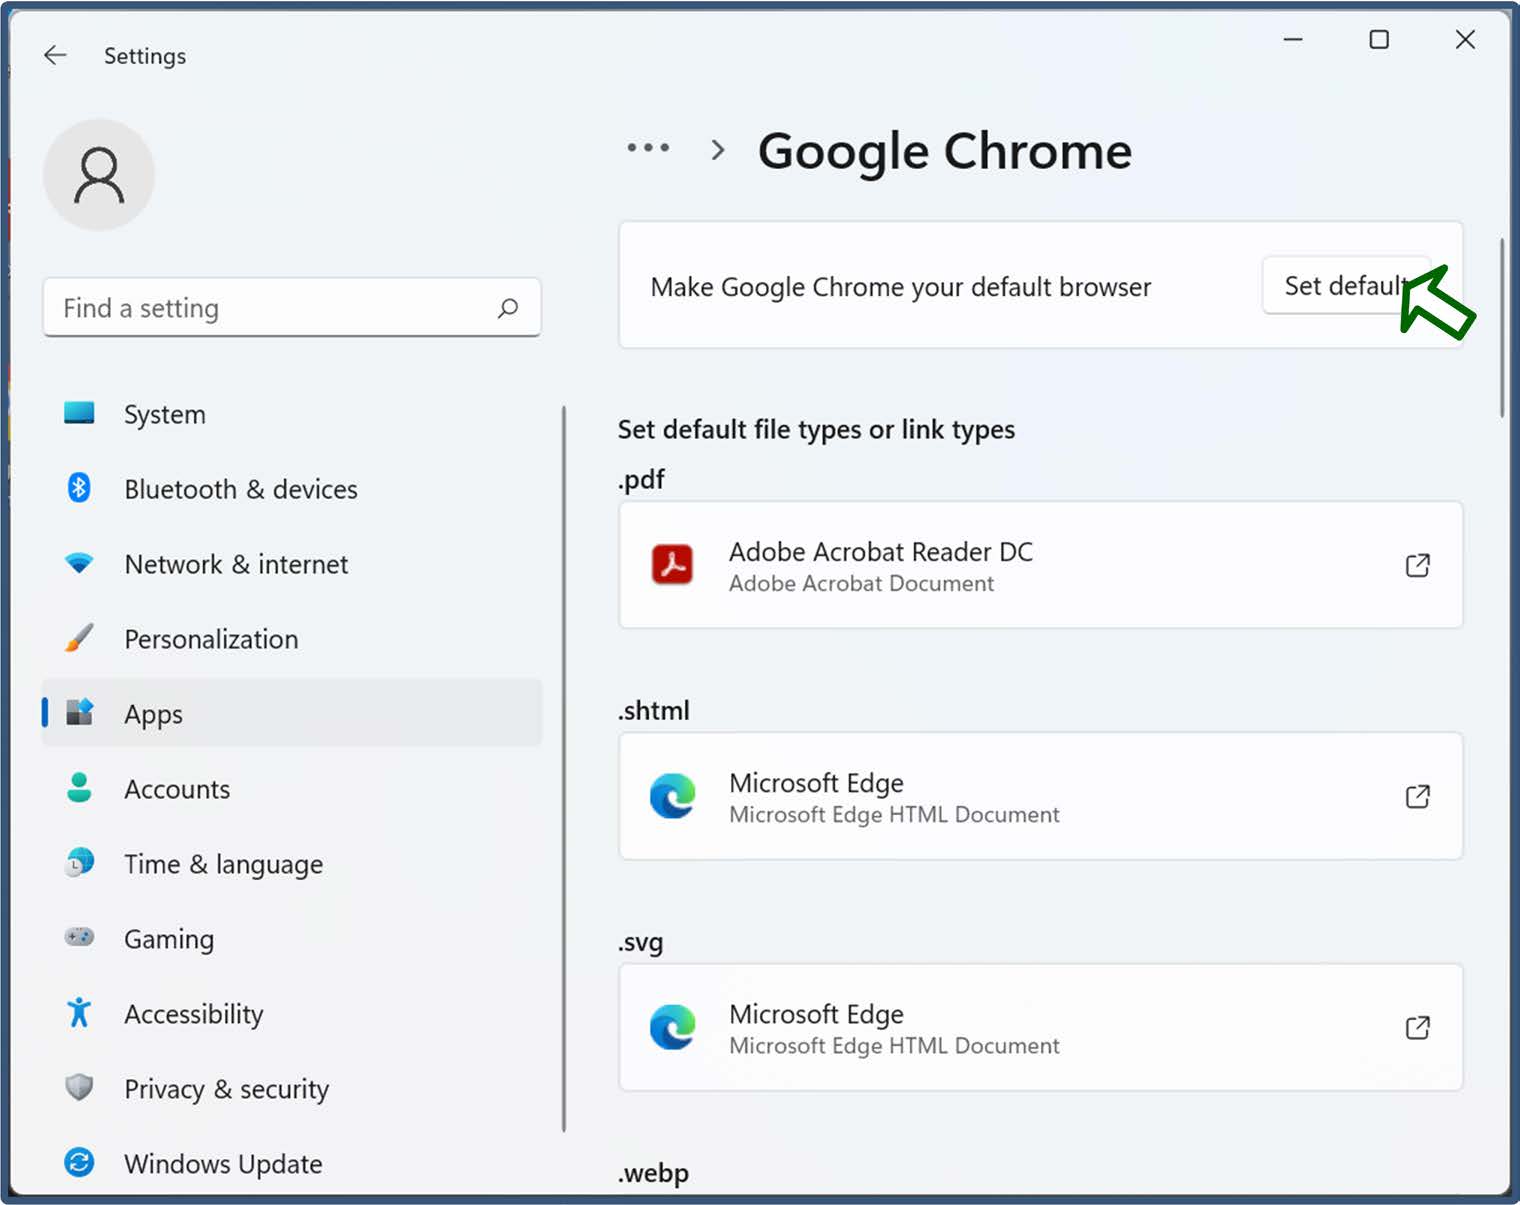1520x1205 pixels.
Task: Change .pdf default Adobe Acrobat Reader DC
Action: 1041,565
